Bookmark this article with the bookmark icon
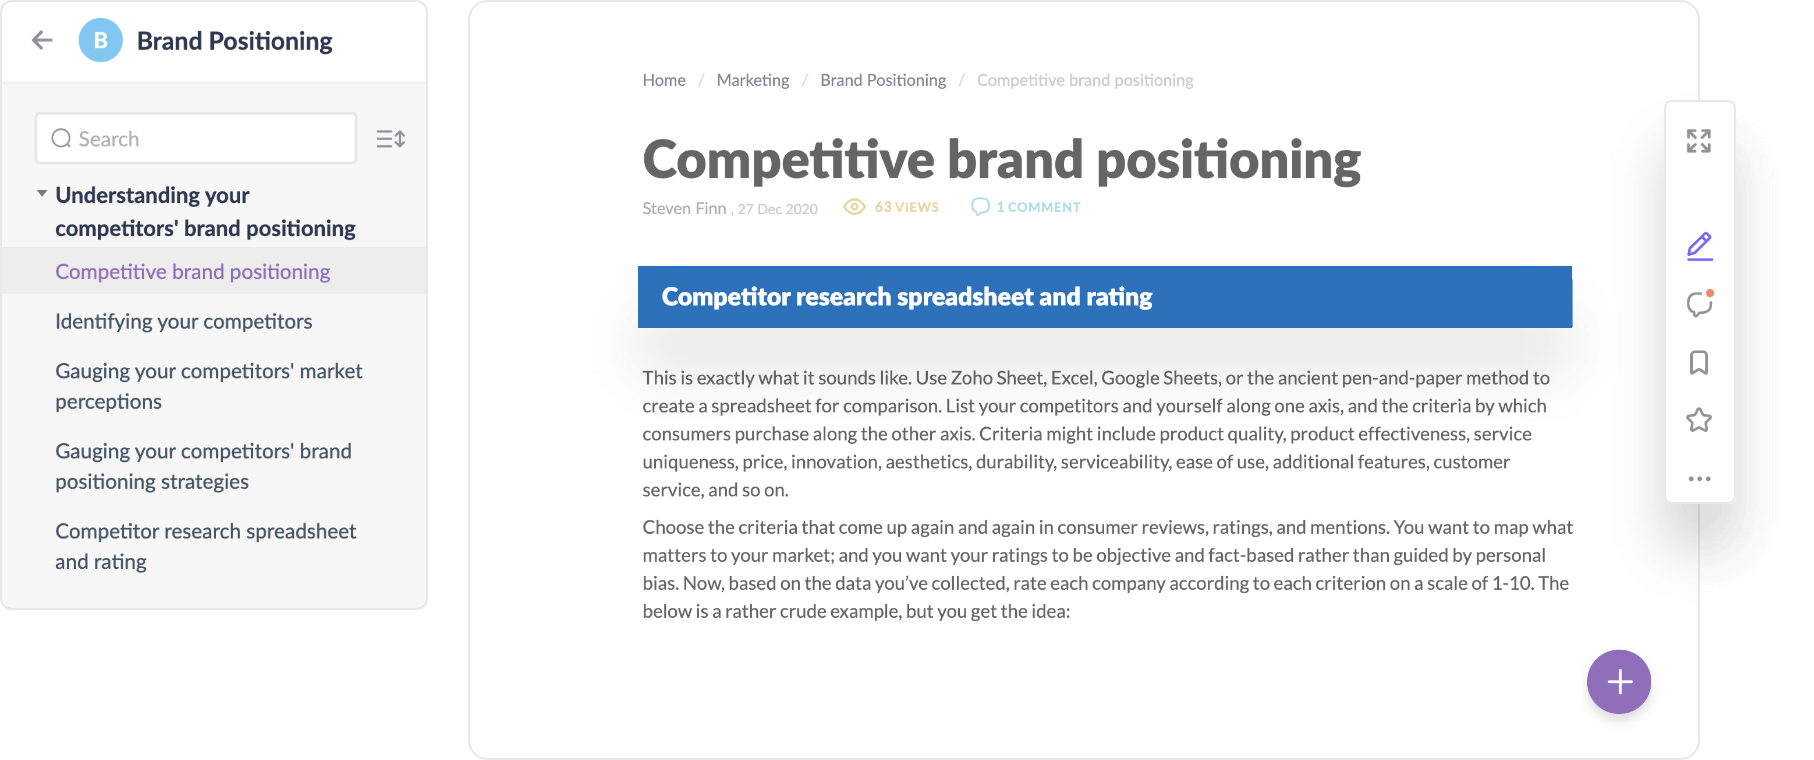Viewport: 1814px width, 760px height. [x=1698, y=362]
